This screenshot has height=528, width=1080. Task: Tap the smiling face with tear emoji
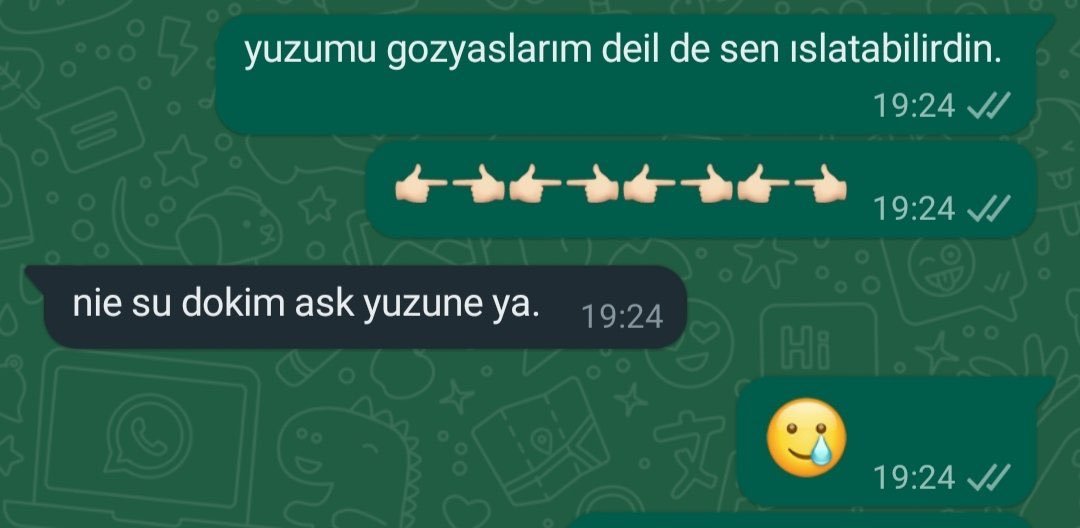[807, 437]
